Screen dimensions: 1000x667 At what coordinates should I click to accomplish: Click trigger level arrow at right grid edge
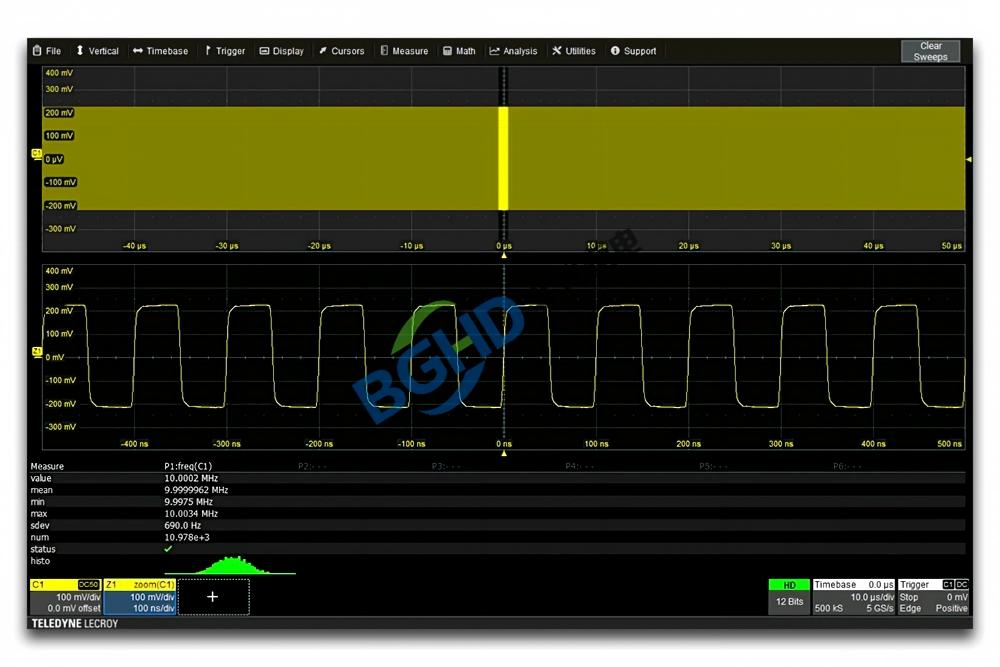coord(969,159)
